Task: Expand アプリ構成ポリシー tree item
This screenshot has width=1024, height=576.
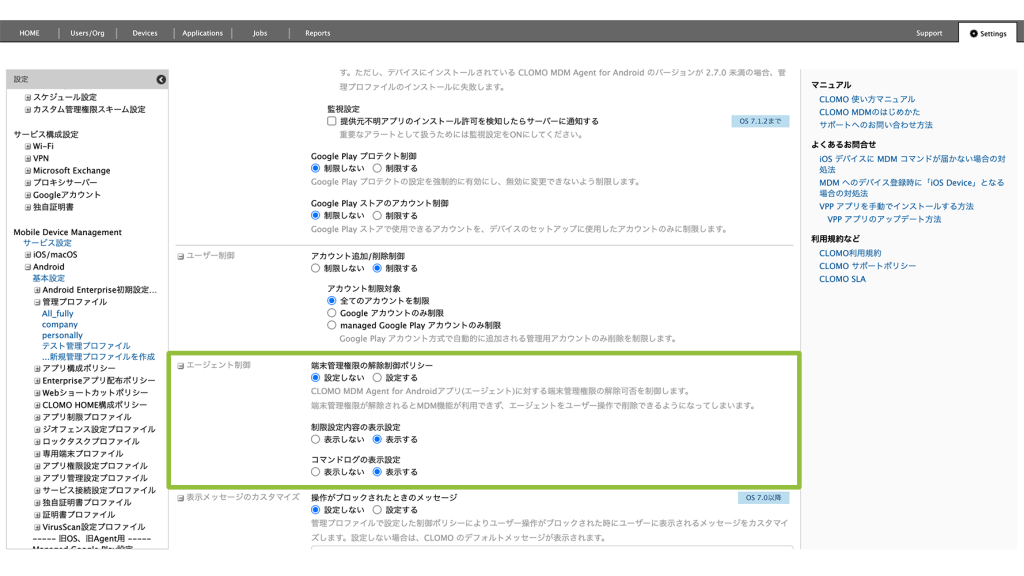Action: click(37, 368)
